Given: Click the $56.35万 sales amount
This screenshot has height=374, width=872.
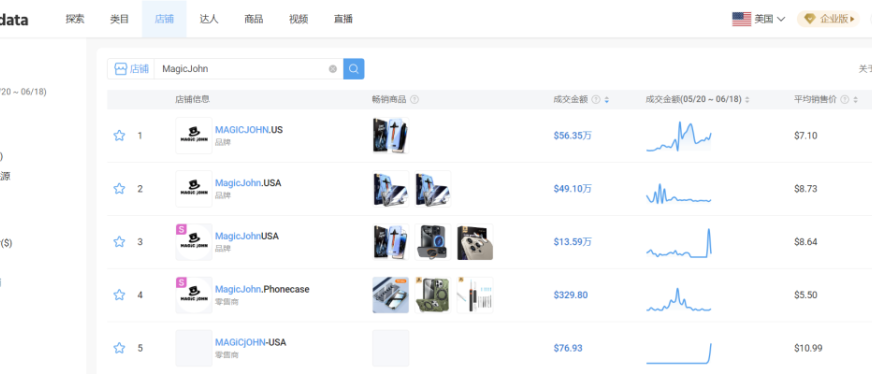Looking at the screenshot, I should tap(572, 136).
